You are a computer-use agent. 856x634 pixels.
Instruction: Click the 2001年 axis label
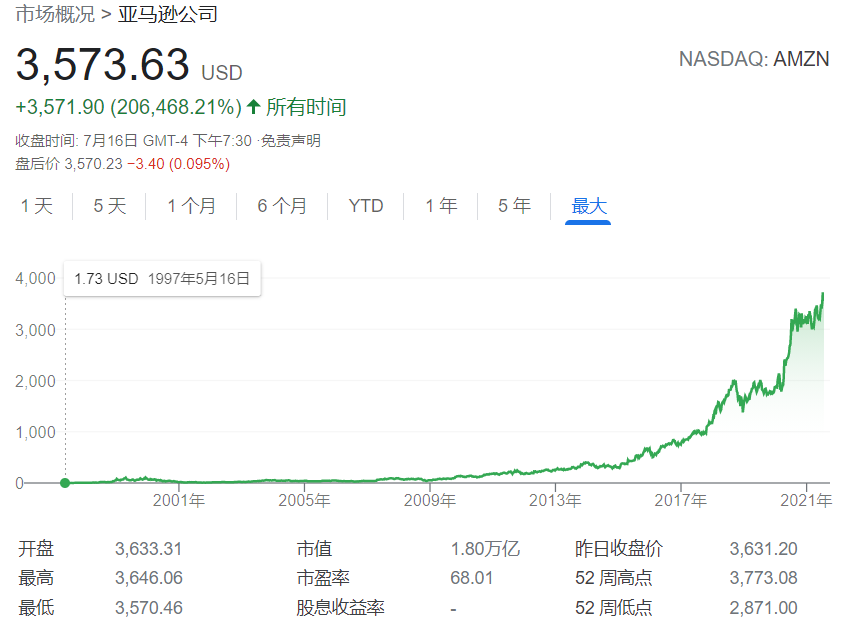tap(179, 500)
